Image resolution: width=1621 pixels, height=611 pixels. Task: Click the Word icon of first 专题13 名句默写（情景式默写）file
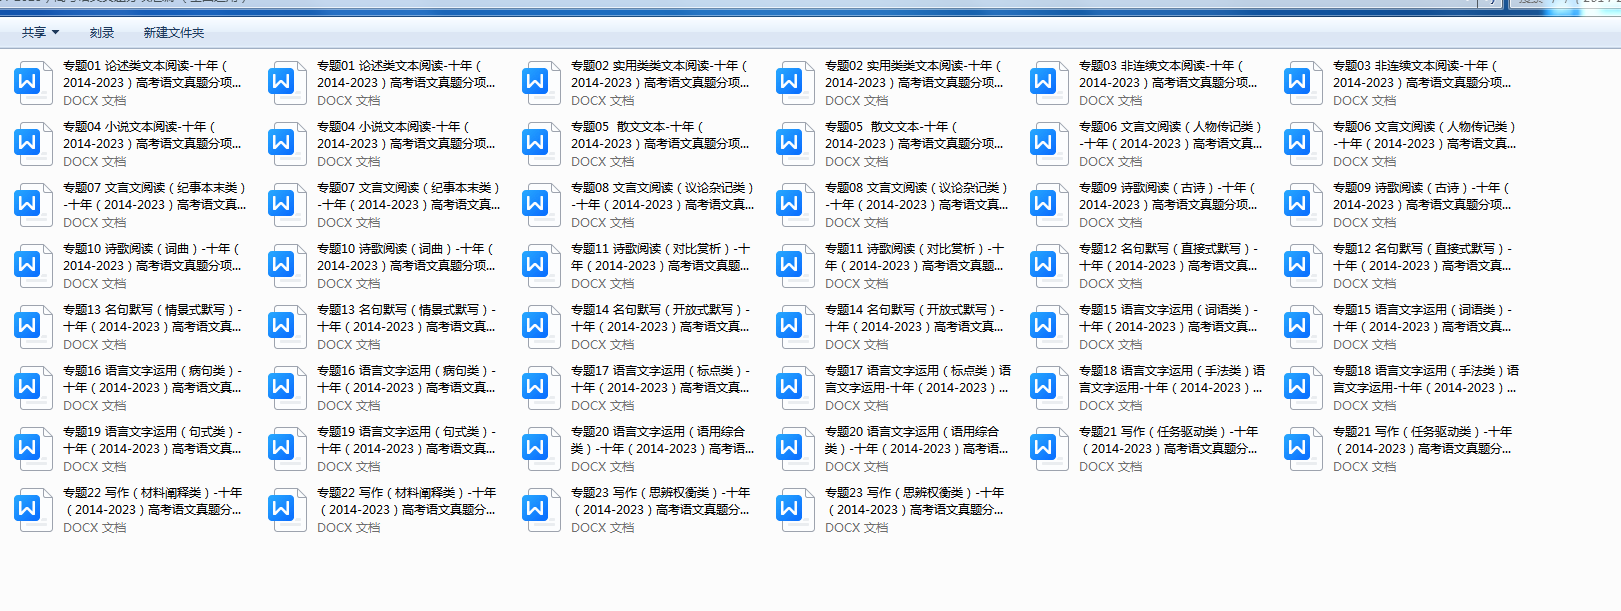33,327
